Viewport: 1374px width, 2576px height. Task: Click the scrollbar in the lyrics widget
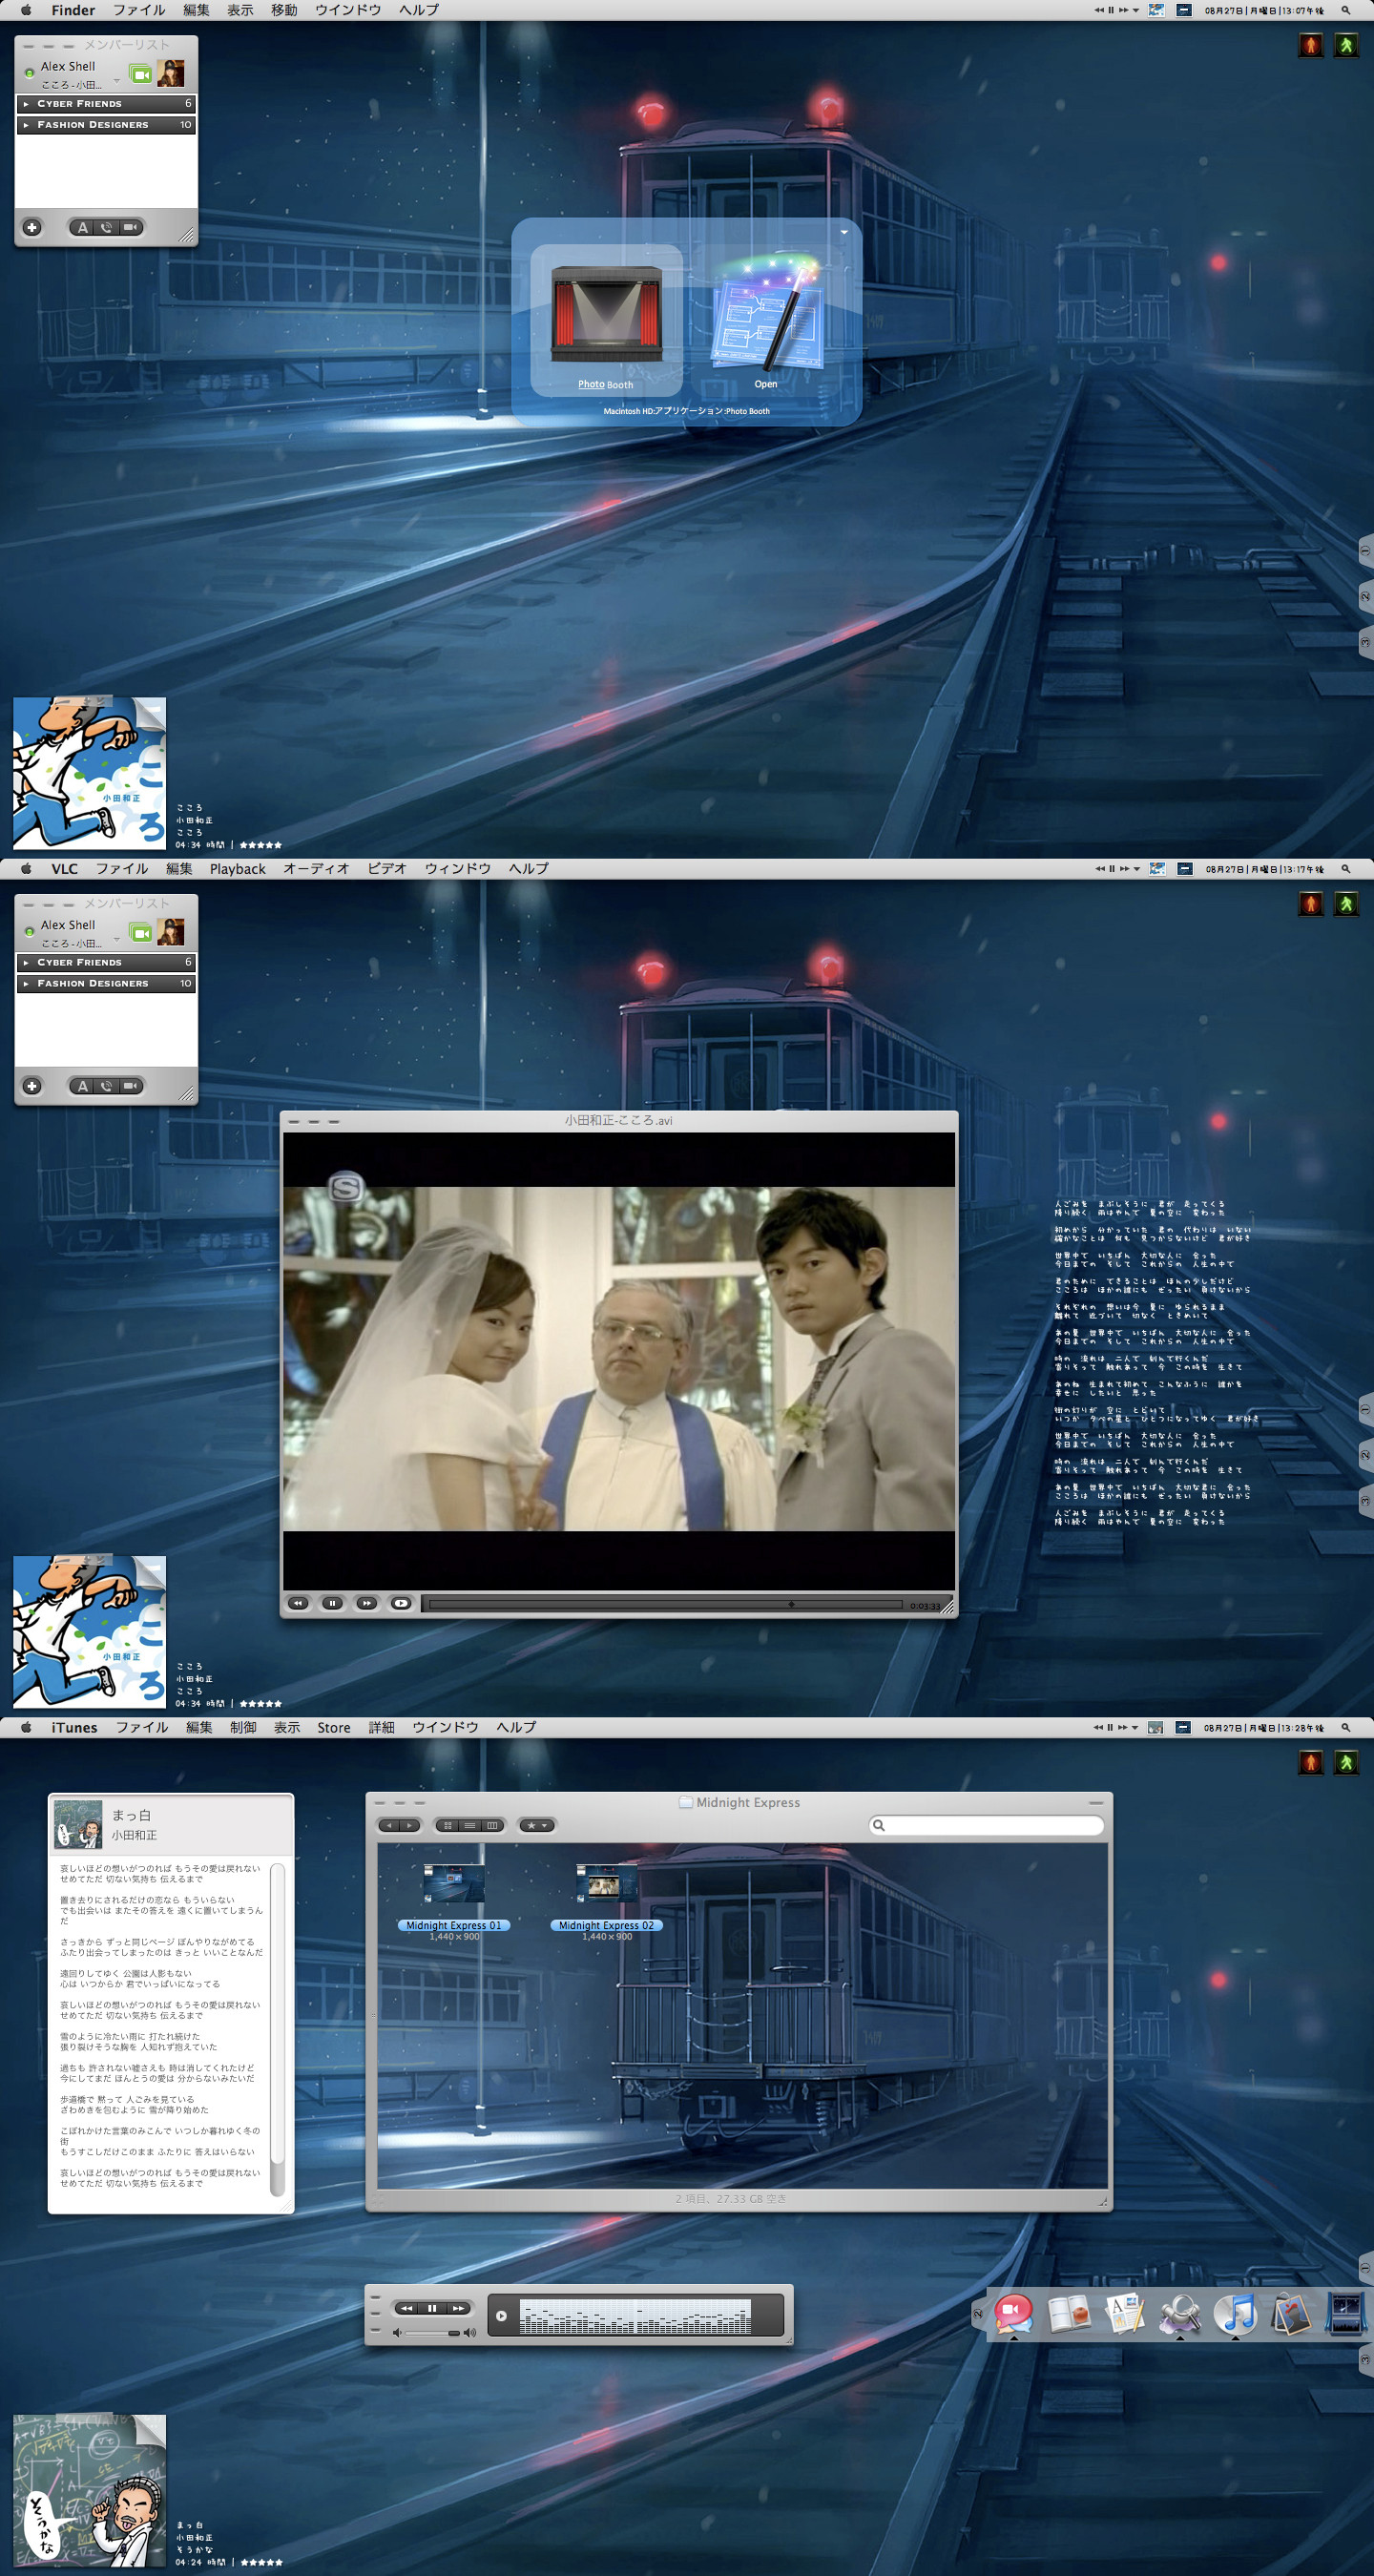tap(278, 2028)
